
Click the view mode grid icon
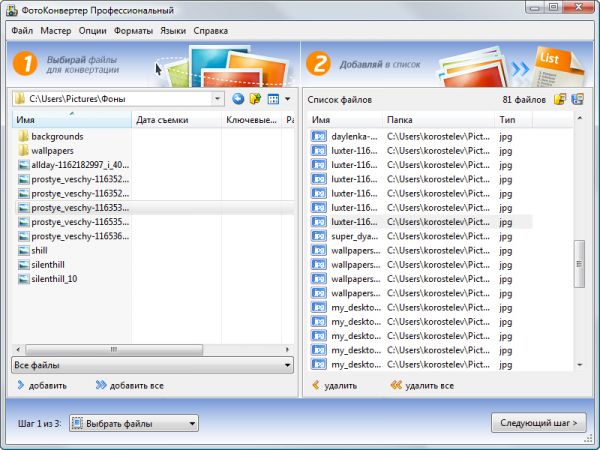273,99
